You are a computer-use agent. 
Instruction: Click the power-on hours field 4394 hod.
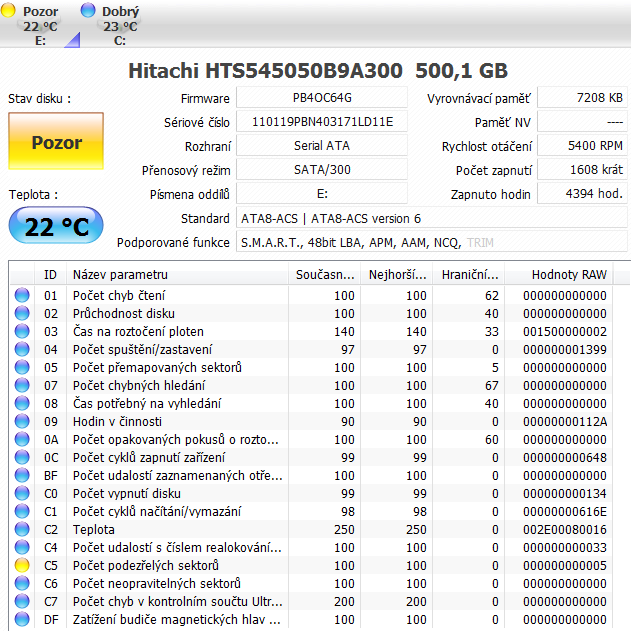[583, 194]
